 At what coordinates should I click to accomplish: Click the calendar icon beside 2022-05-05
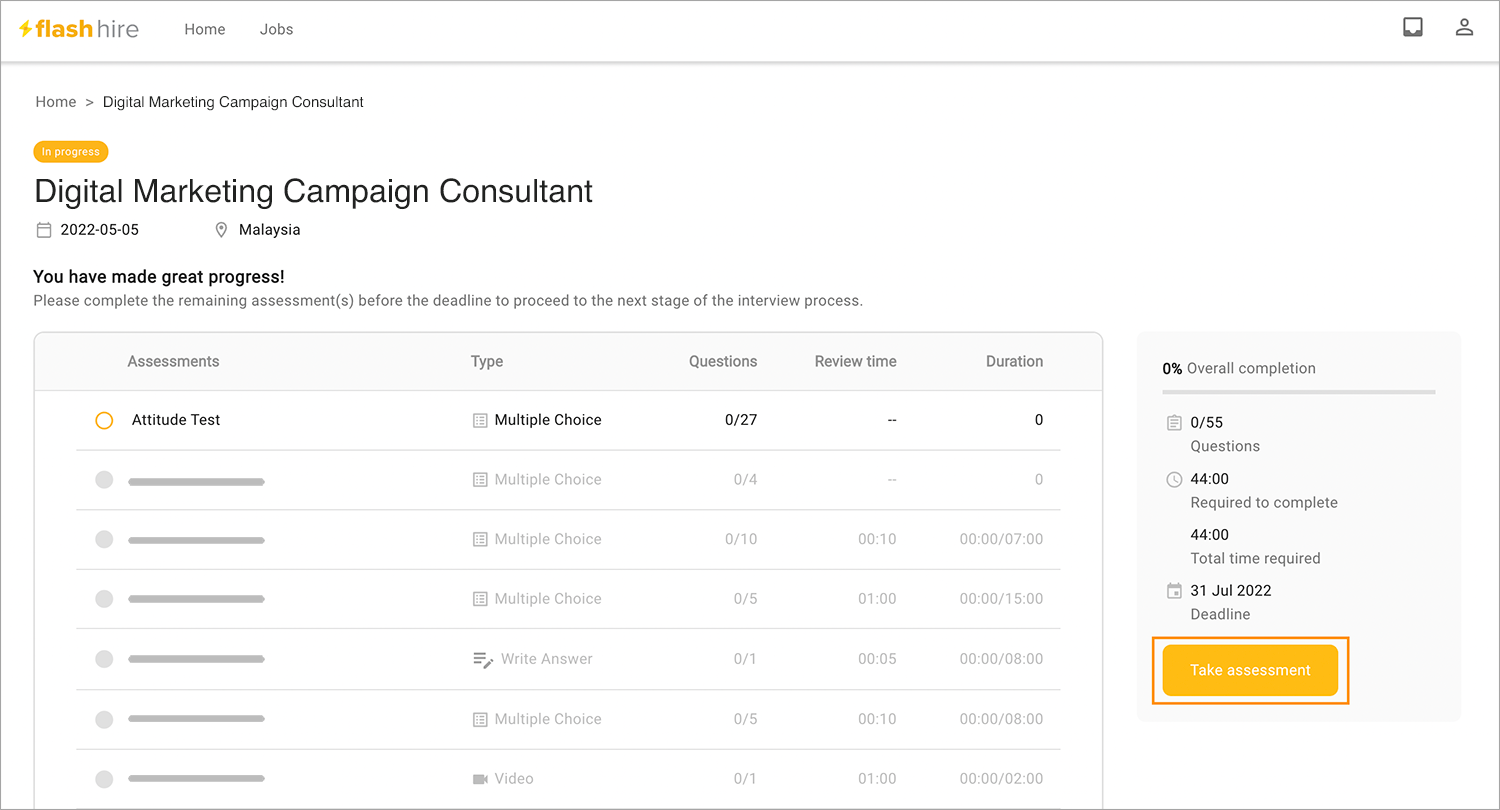(44, 230)
